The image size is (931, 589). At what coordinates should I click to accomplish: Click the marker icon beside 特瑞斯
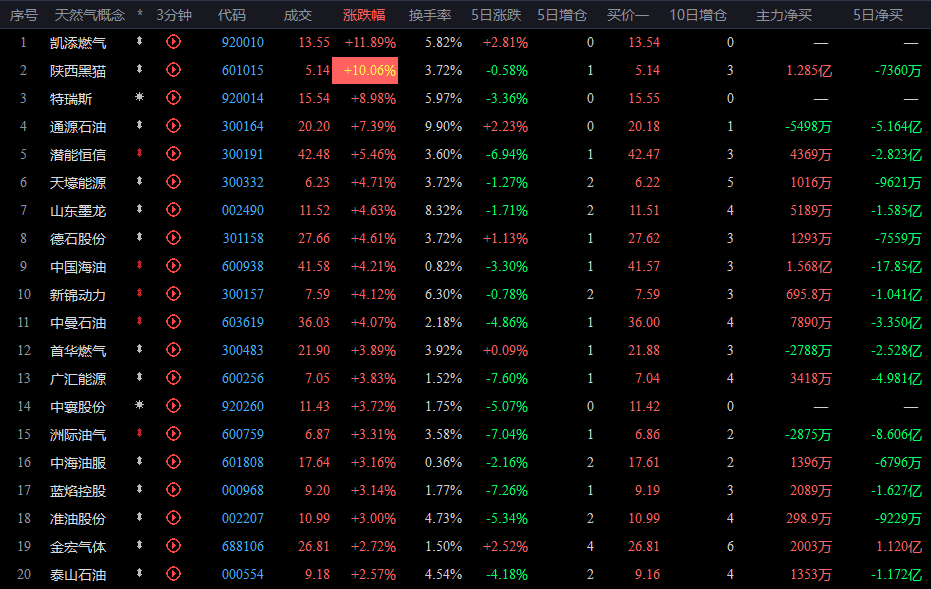[x=140, y=98]
